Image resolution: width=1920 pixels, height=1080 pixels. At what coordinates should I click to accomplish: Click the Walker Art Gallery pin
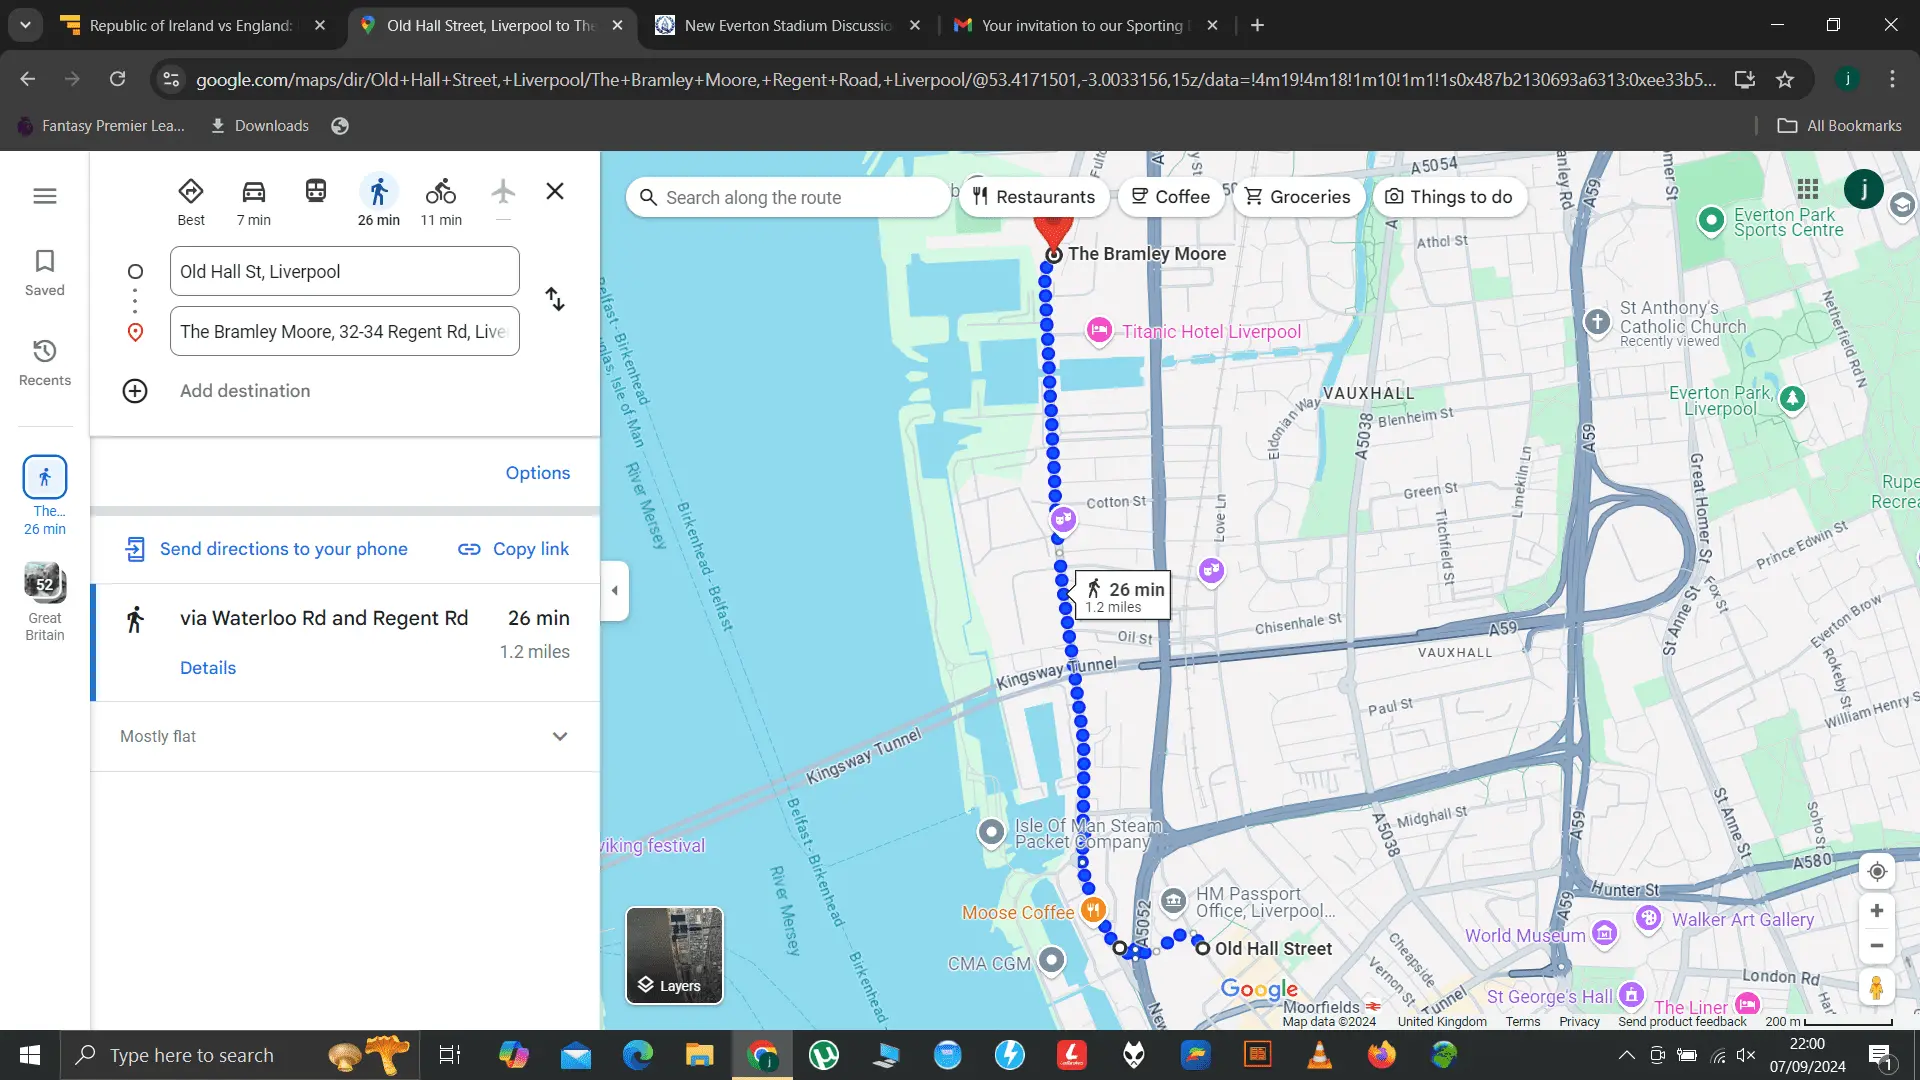tap(1649, 917)
